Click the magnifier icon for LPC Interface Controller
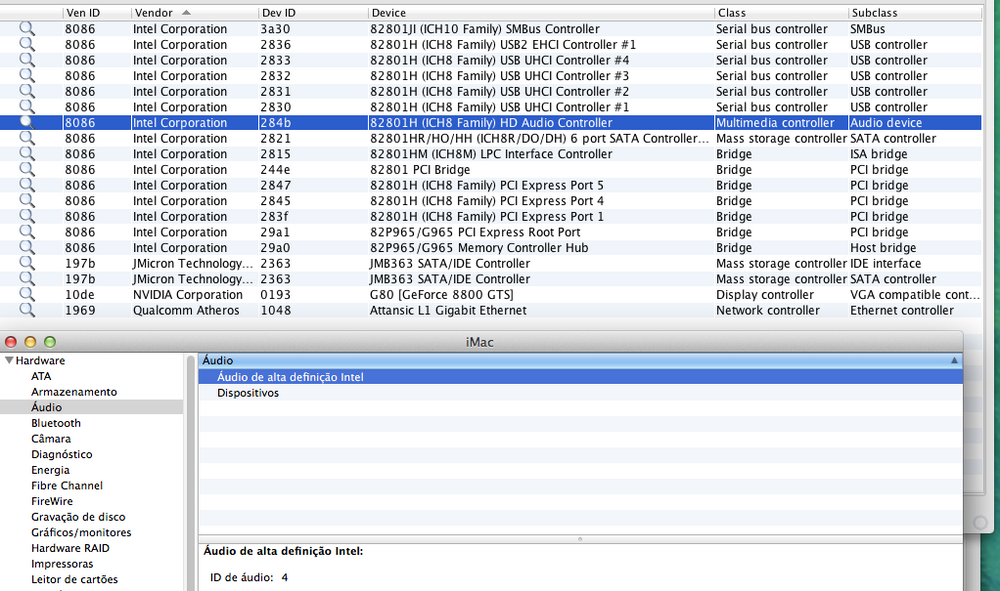The image size is (1000, 591). pyautogui.click(x=27, y=154)
